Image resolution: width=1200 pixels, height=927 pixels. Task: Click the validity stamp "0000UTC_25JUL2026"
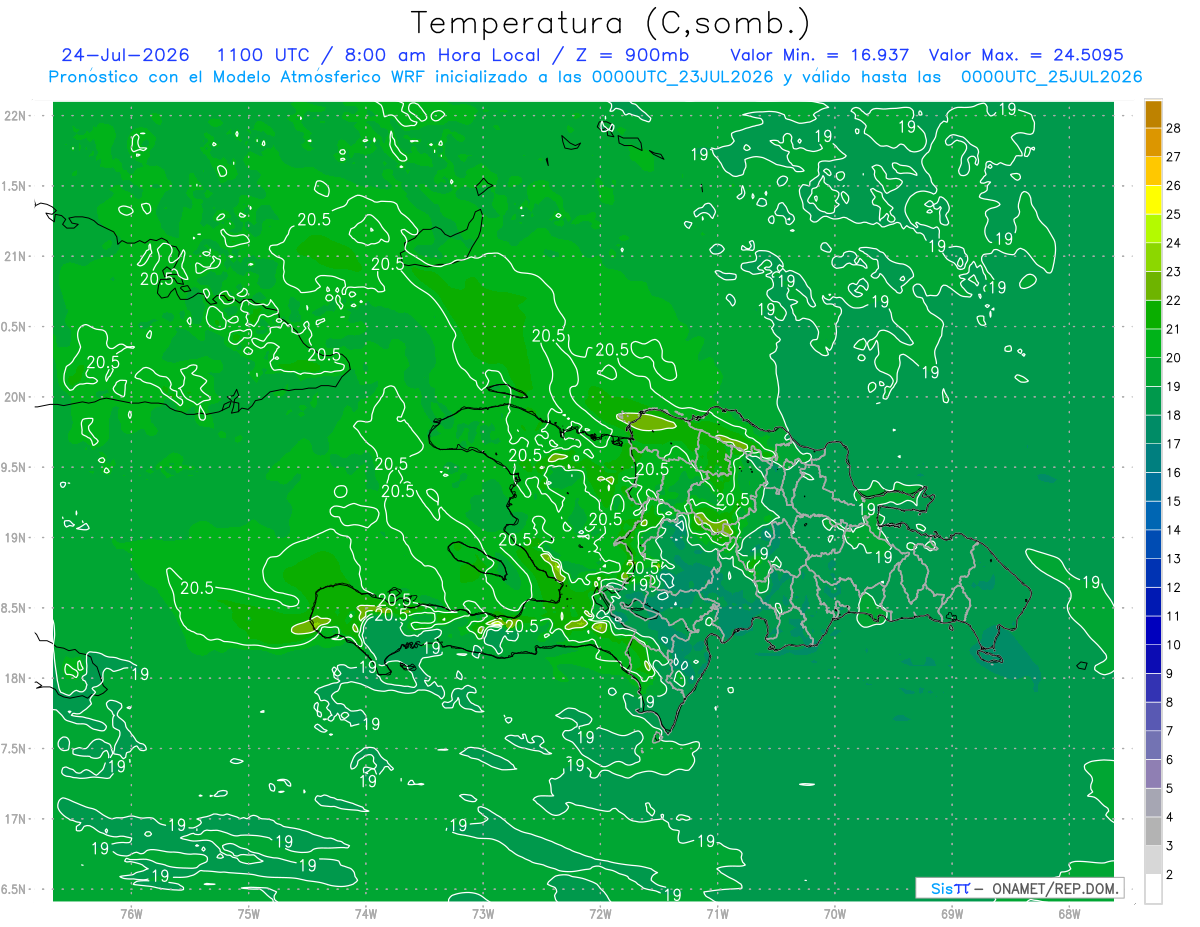point(1051,77)
